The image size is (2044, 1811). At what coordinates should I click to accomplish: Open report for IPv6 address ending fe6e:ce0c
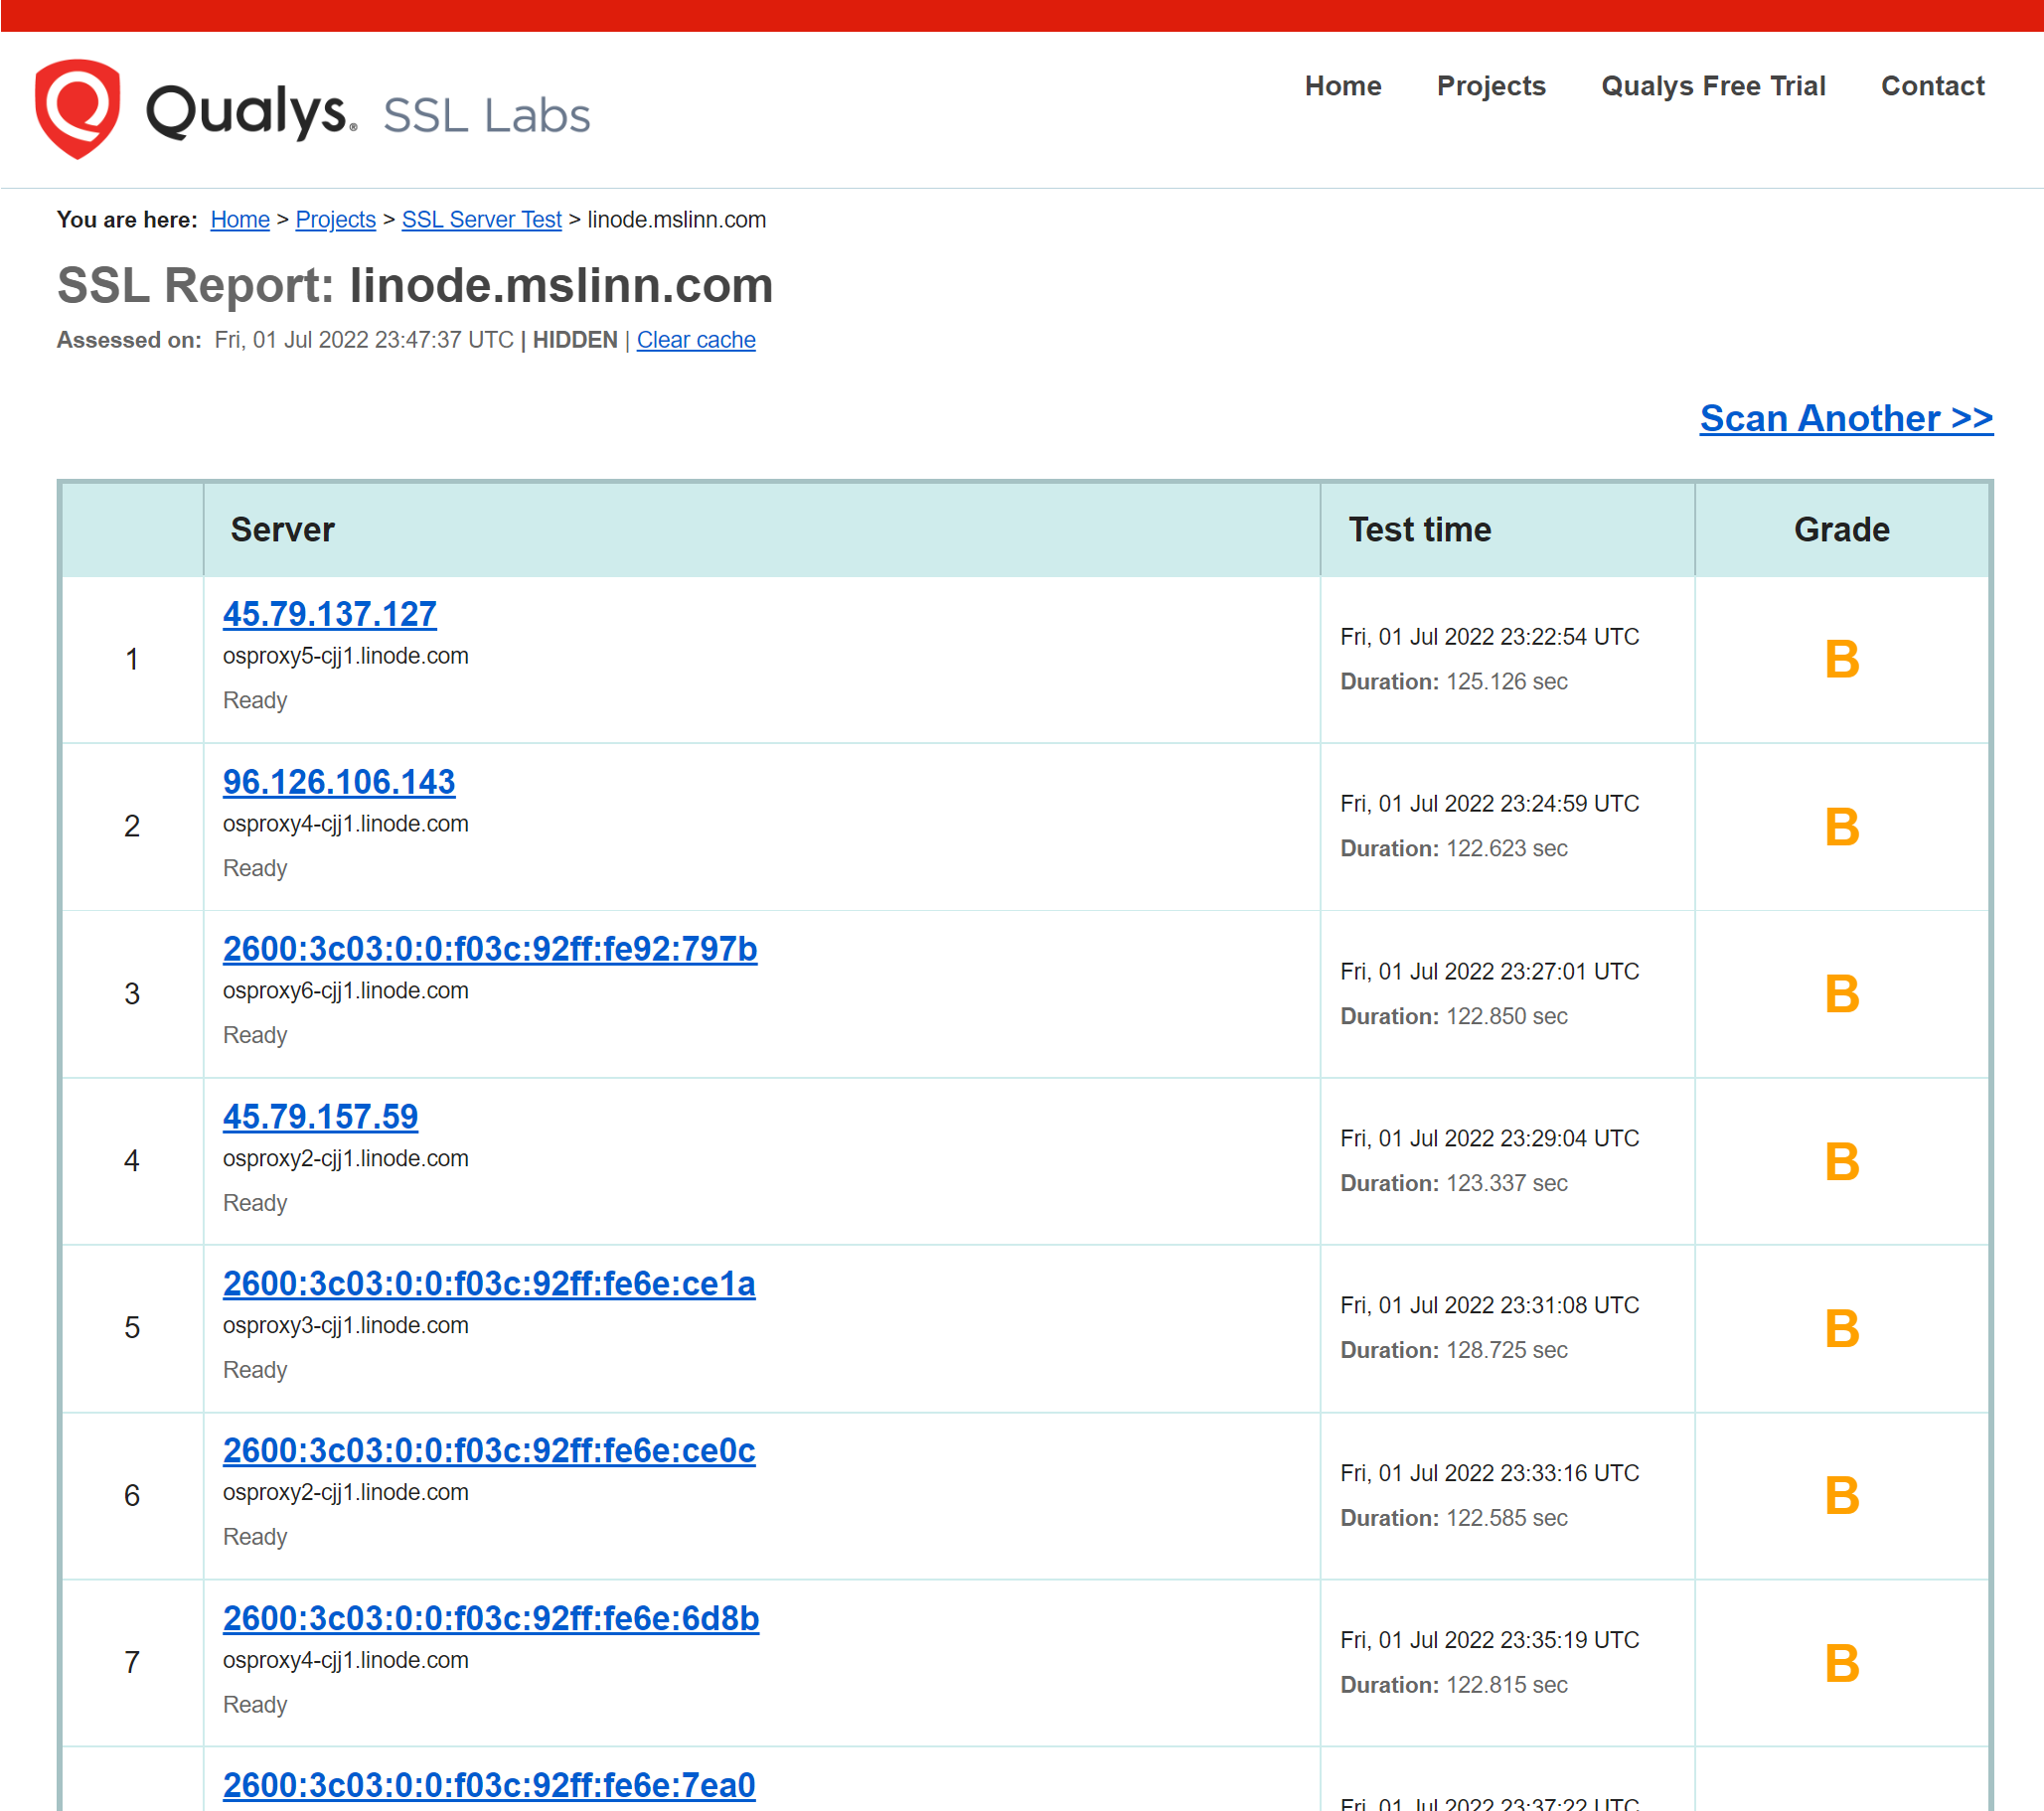click(488, 1450)
